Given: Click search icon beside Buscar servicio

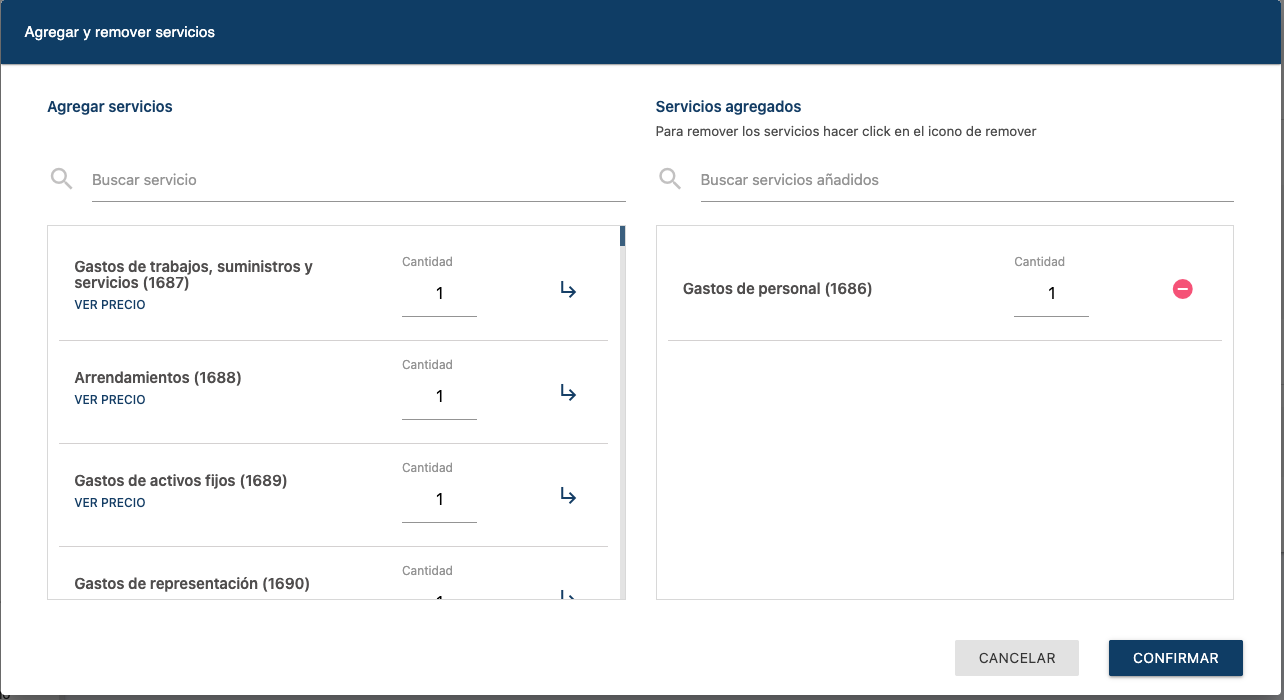Looking at the screenshot, I should [61, 179].
